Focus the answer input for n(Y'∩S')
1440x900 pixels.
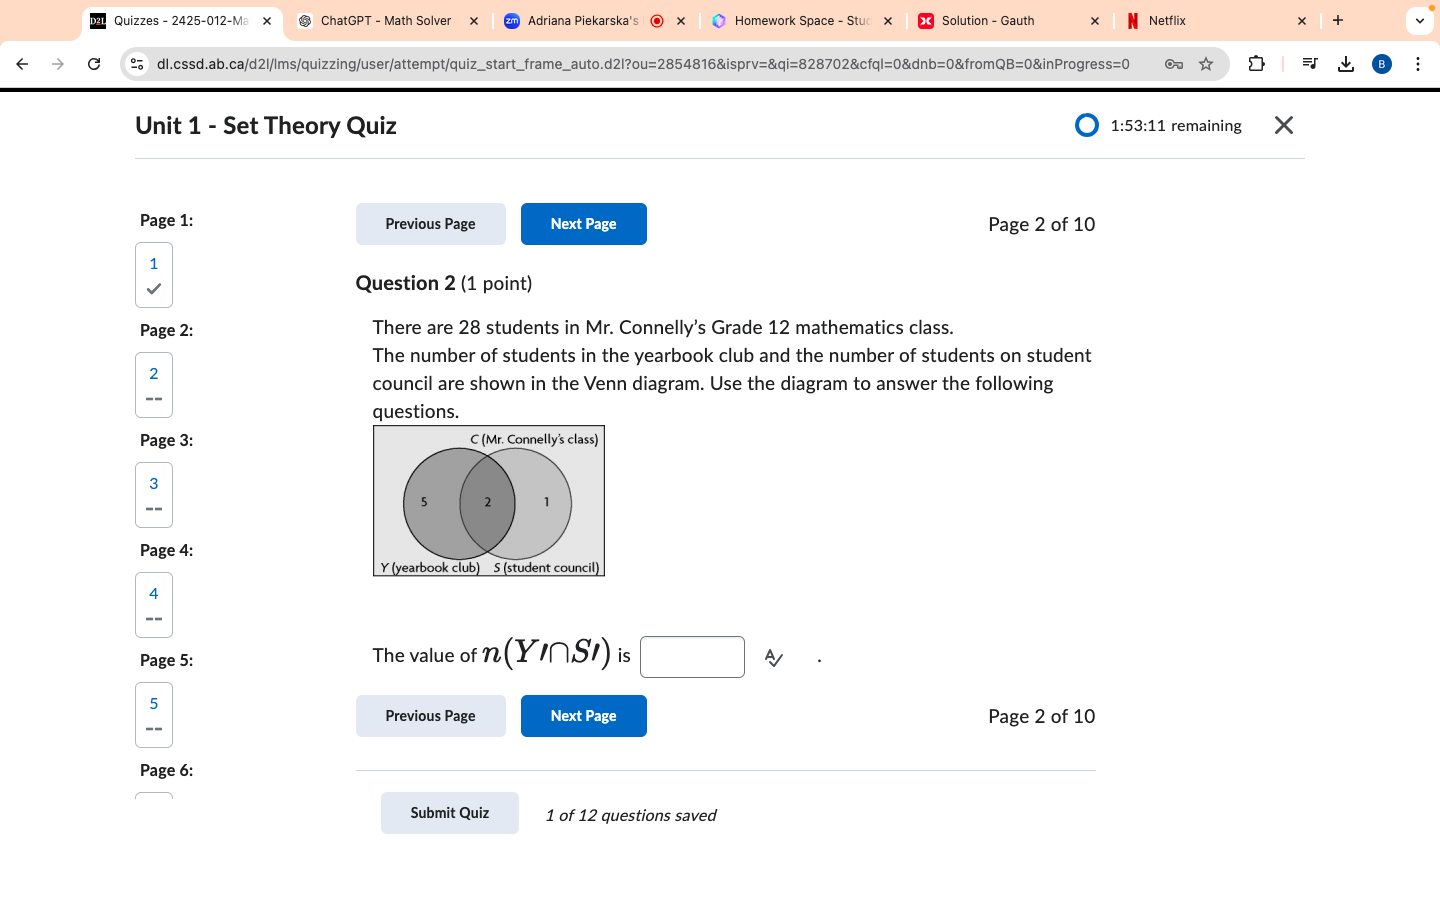(x=692, y=657)
